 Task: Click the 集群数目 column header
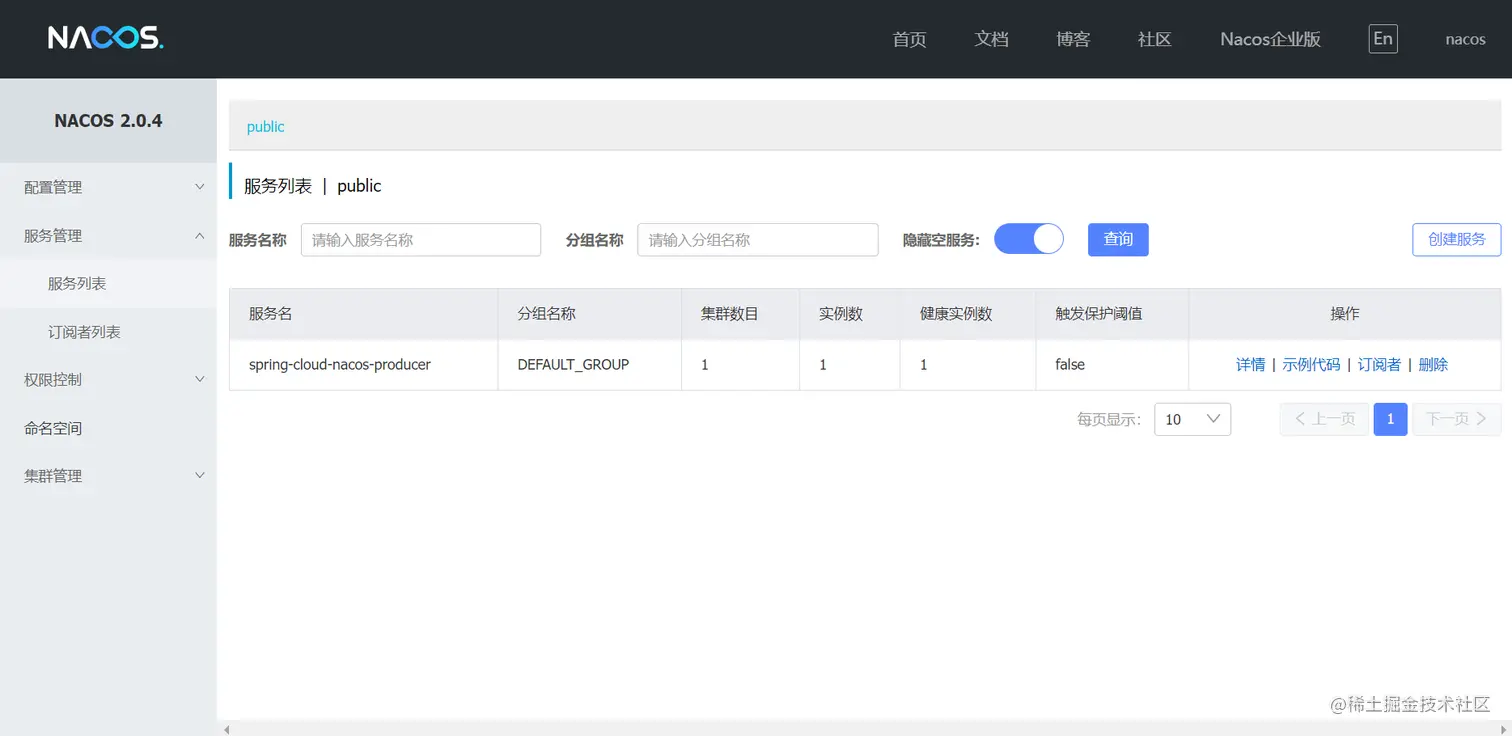(x=741, y=313)
